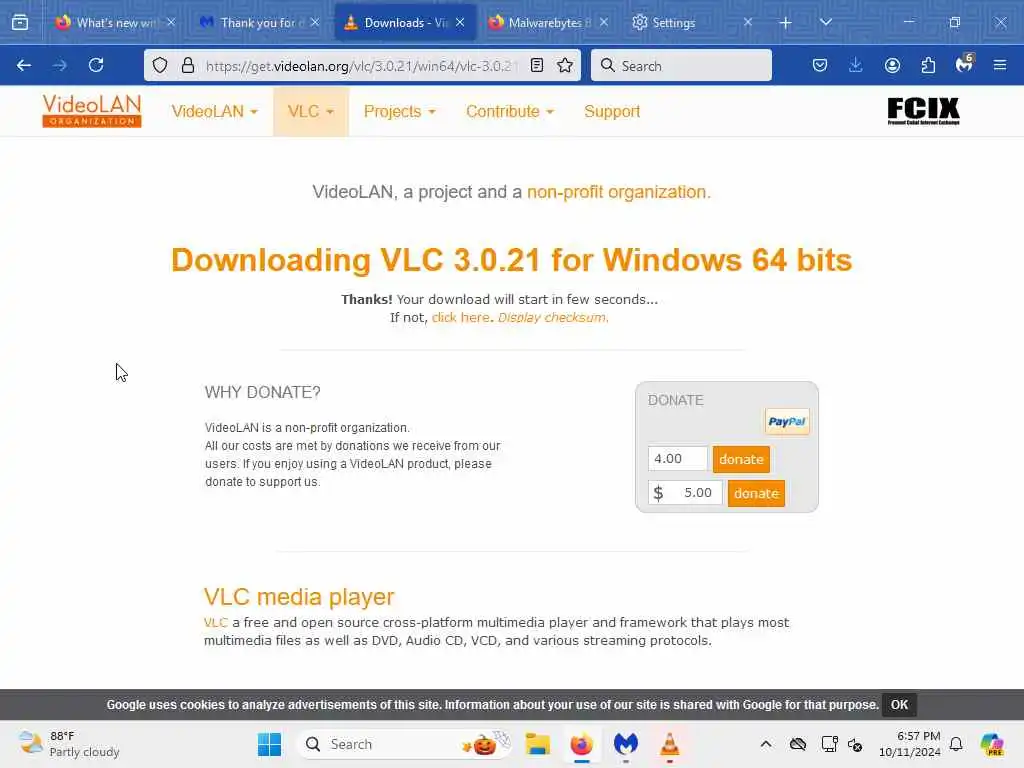Open the Windows Start menu
Viewport: 1024px width, 768px height.
(x=269, y=744)
